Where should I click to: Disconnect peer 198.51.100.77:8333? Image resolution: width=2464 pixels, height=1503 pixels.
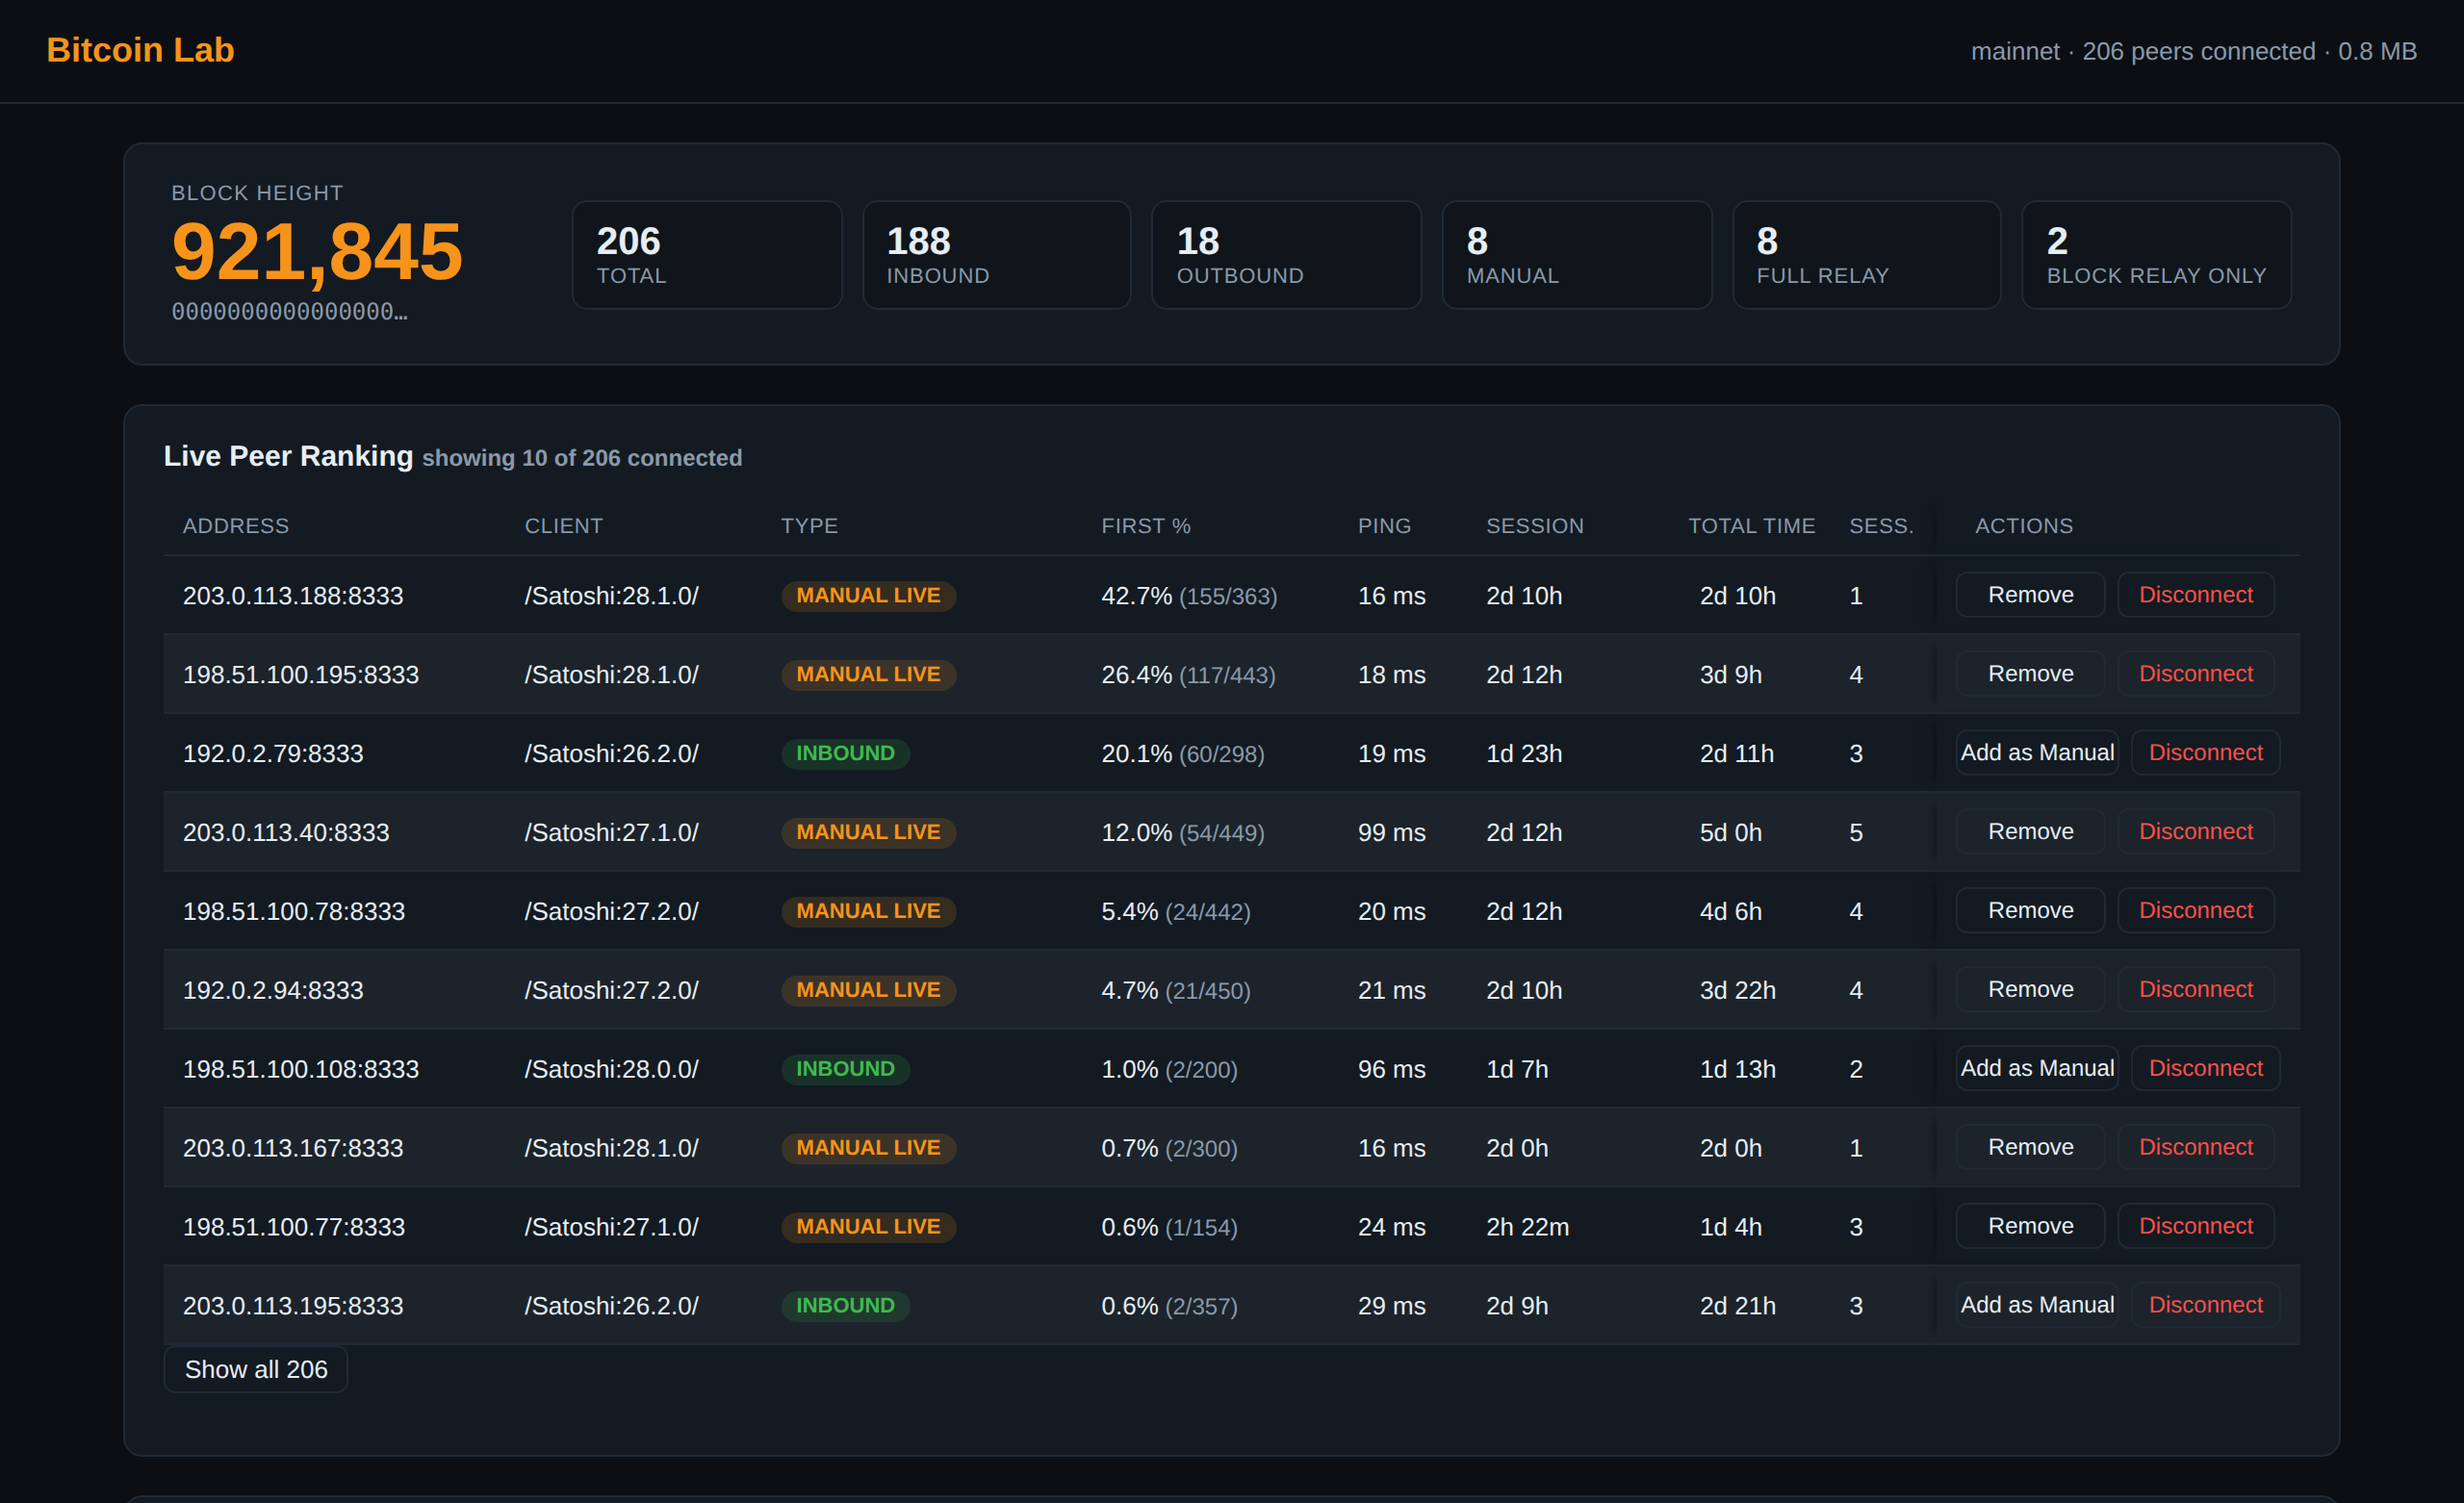2196,1227
